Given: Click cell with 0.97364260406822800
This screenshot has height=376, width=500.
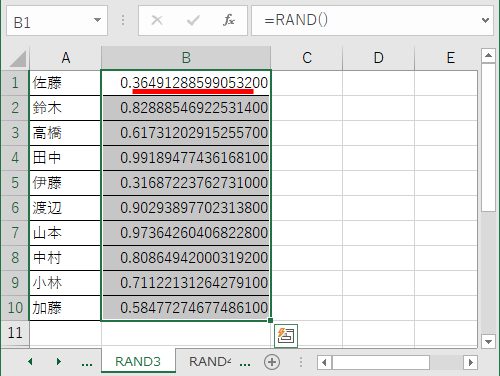Looking at the screenshot, I should pos(186,233).
